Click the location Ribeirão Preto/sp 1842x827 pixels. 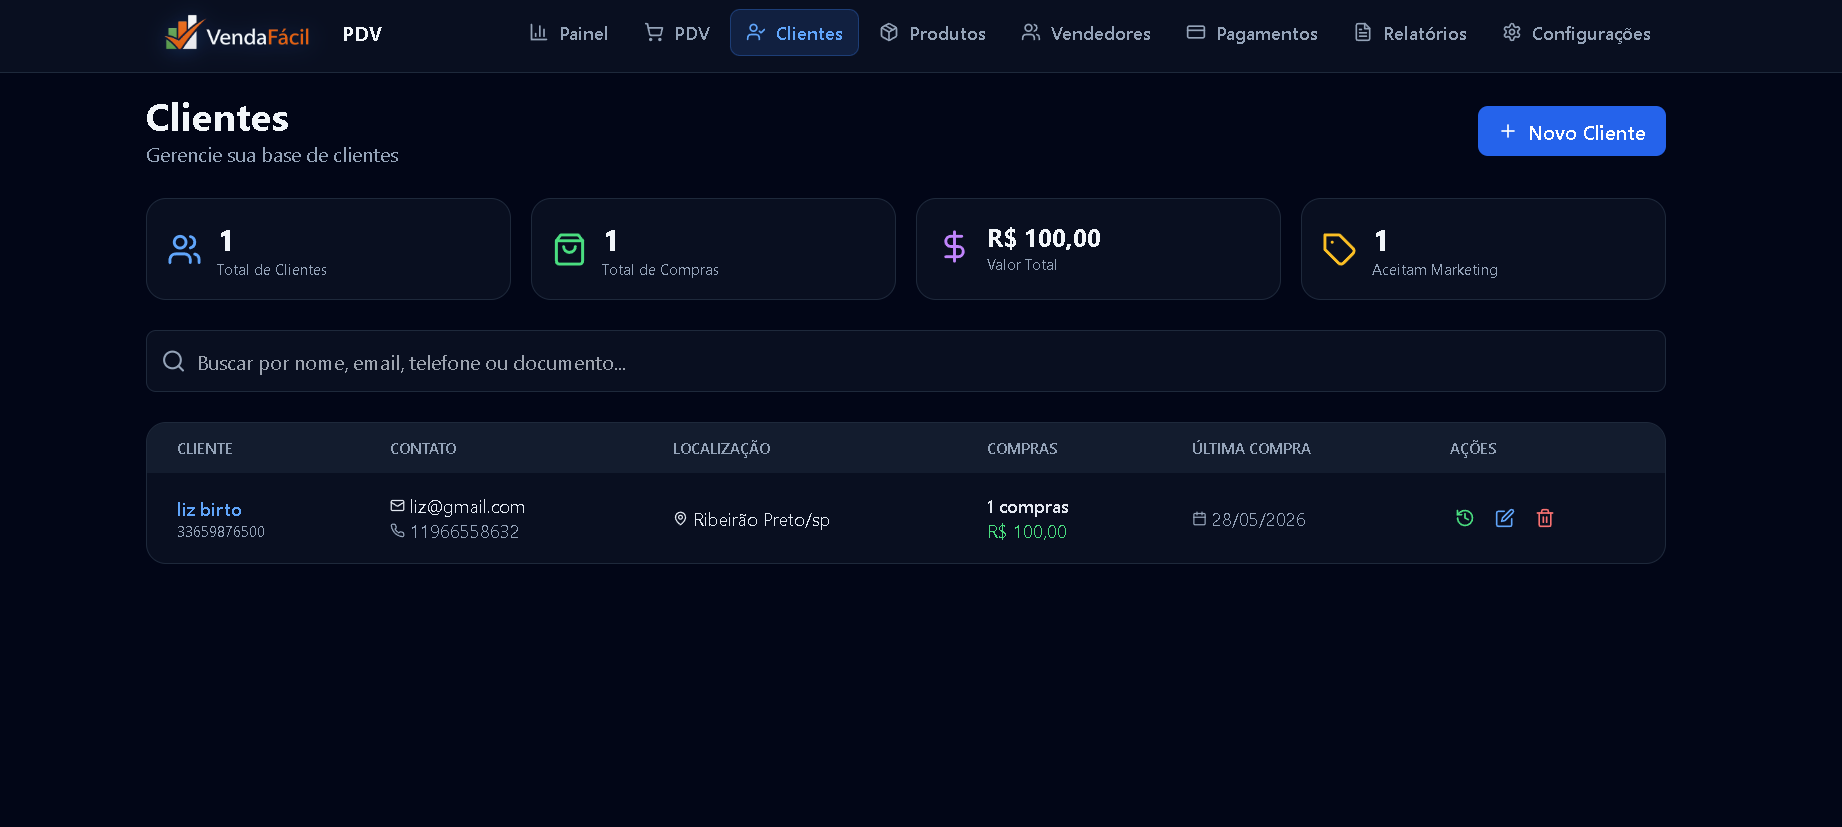(762, 520)
